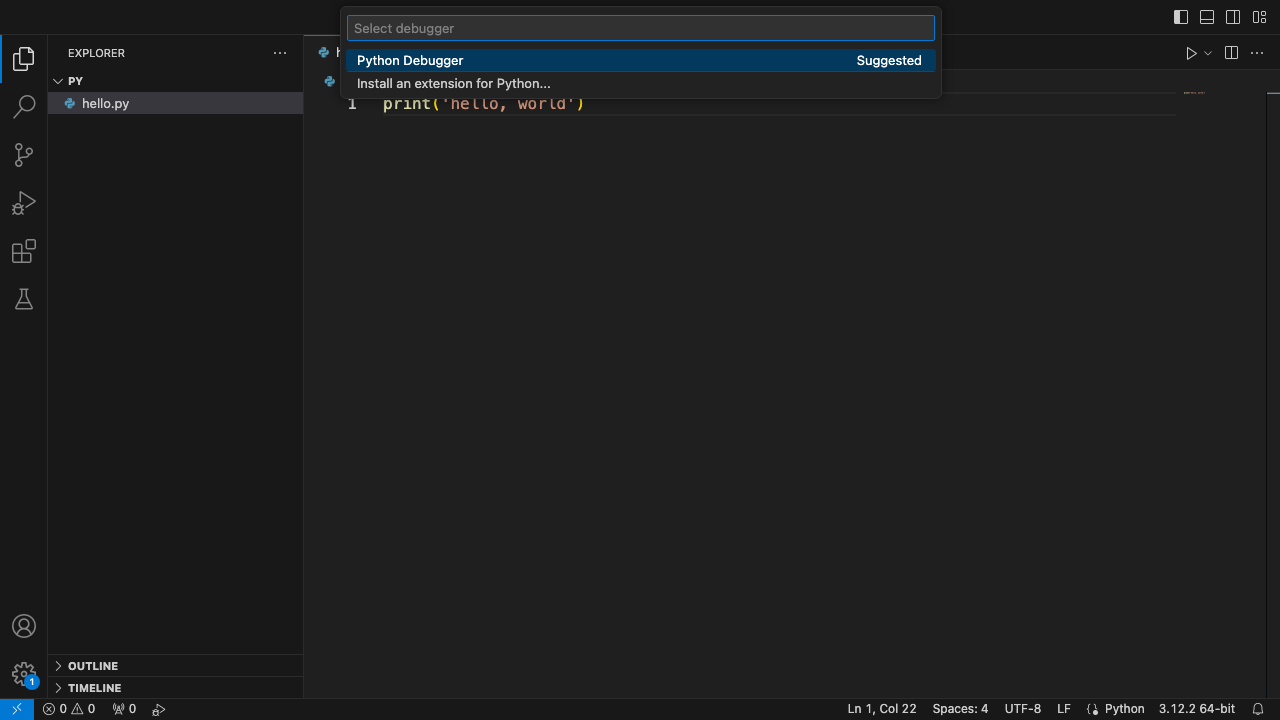Open editor More Actions menu
The image size is (1280, 720).
click(x=1258, y=53)
